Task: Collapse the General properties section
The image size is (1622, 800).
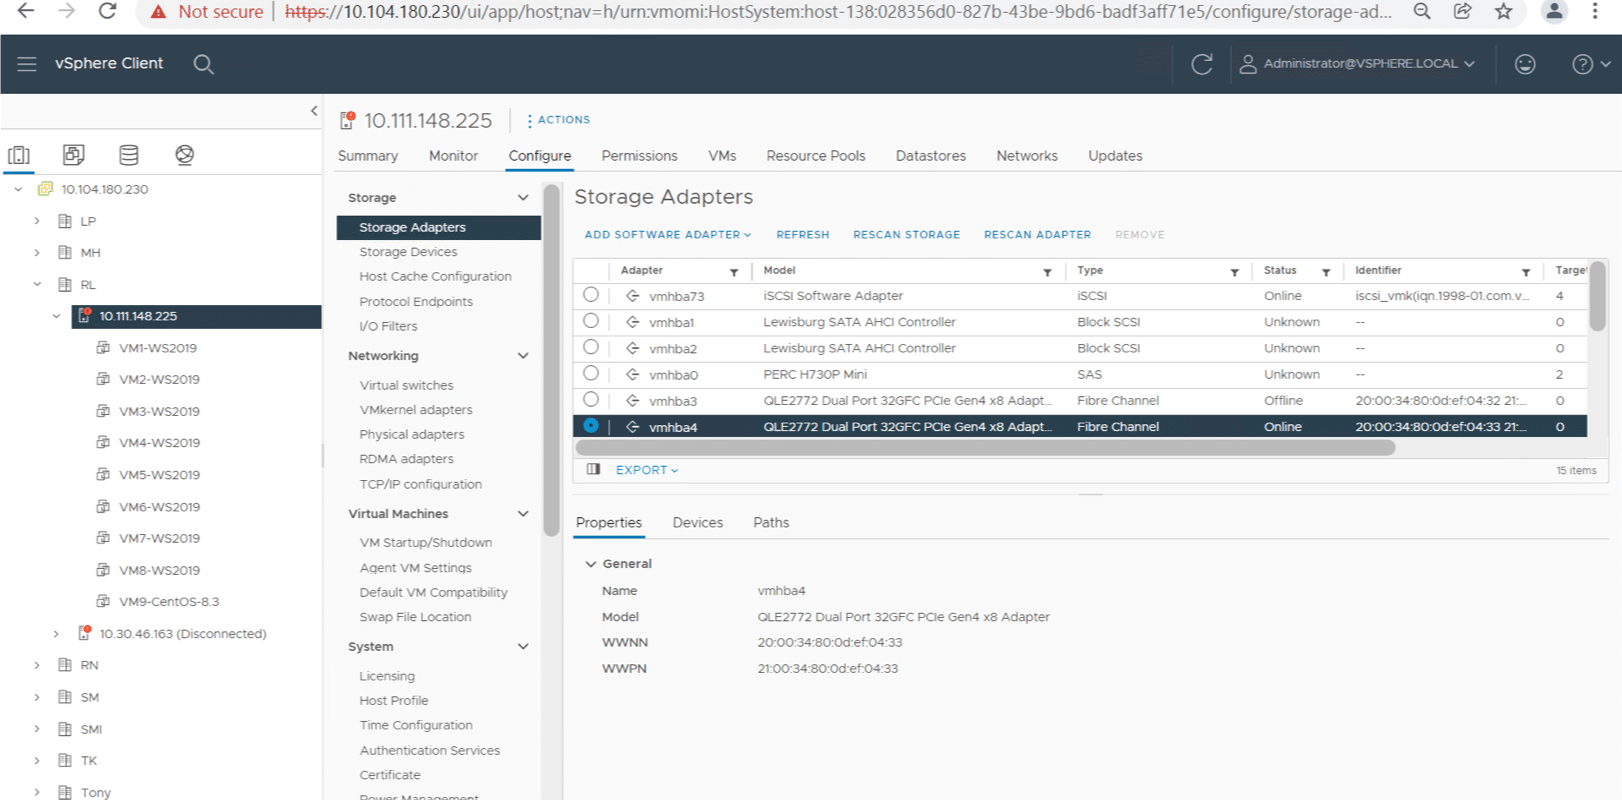Action: pyautogui.click(x=590, y=564)
